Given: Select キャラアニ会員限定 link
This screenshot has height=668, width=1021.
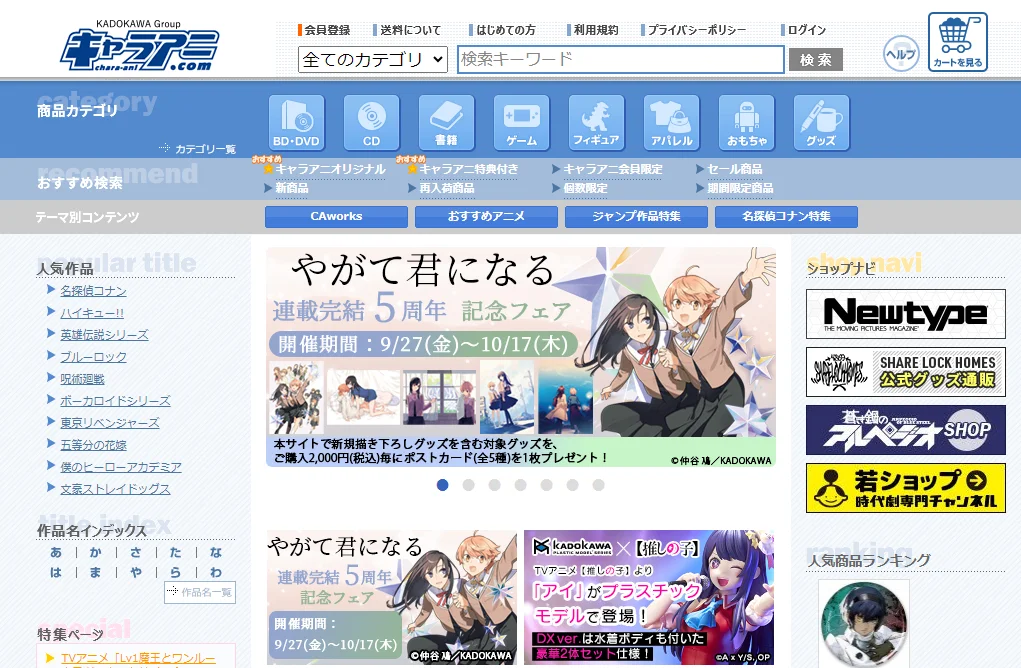Looking at the screenshot, I should (x=613, y=169).
